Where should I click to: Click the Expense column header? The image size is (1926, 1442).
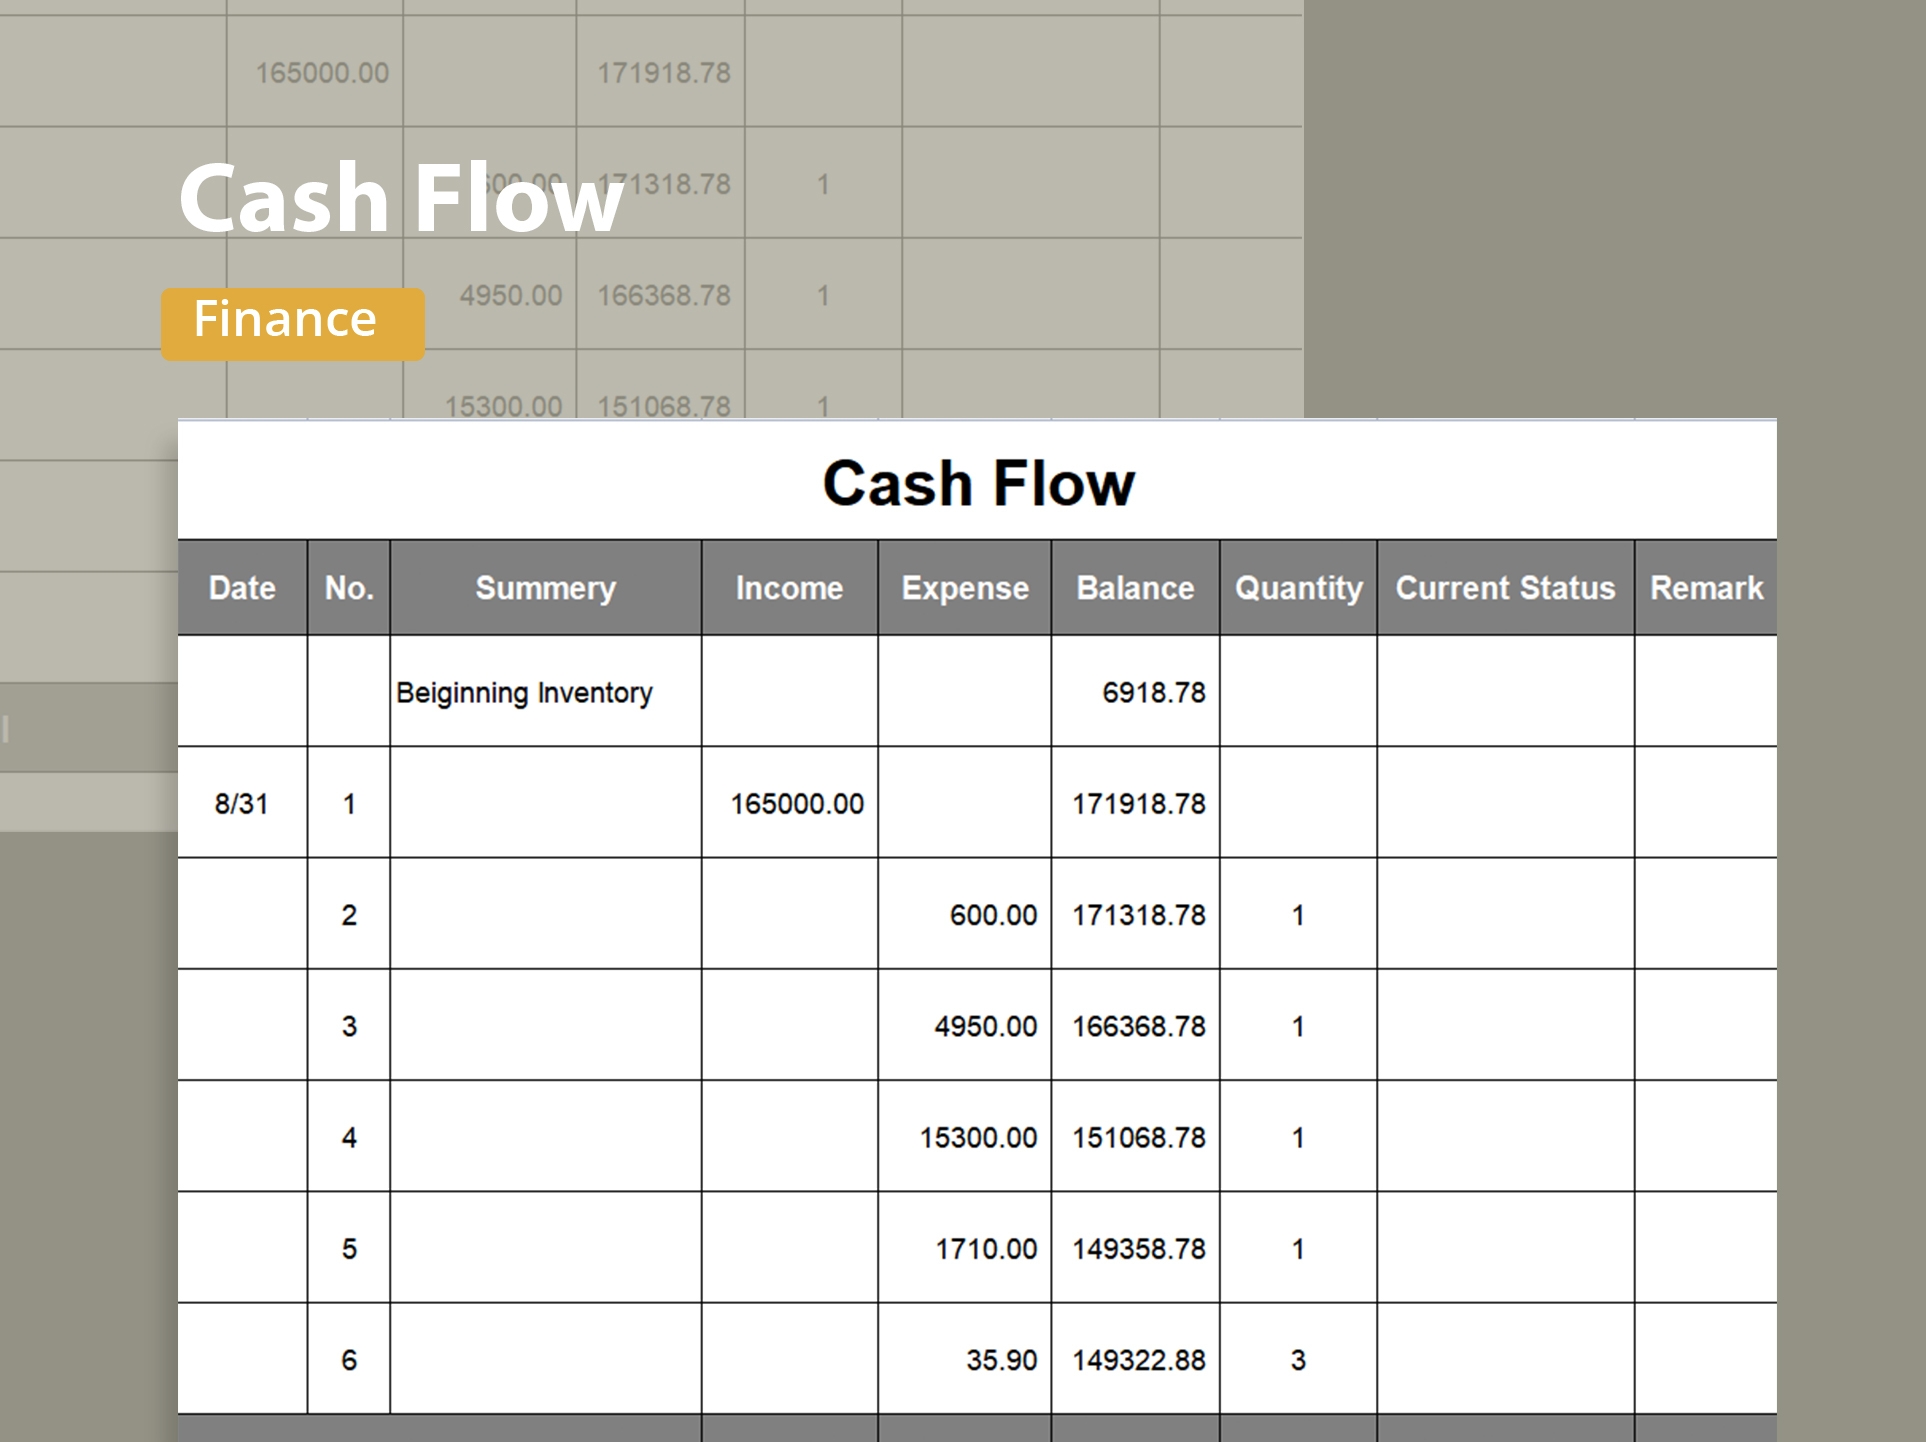tap(964, 588)
